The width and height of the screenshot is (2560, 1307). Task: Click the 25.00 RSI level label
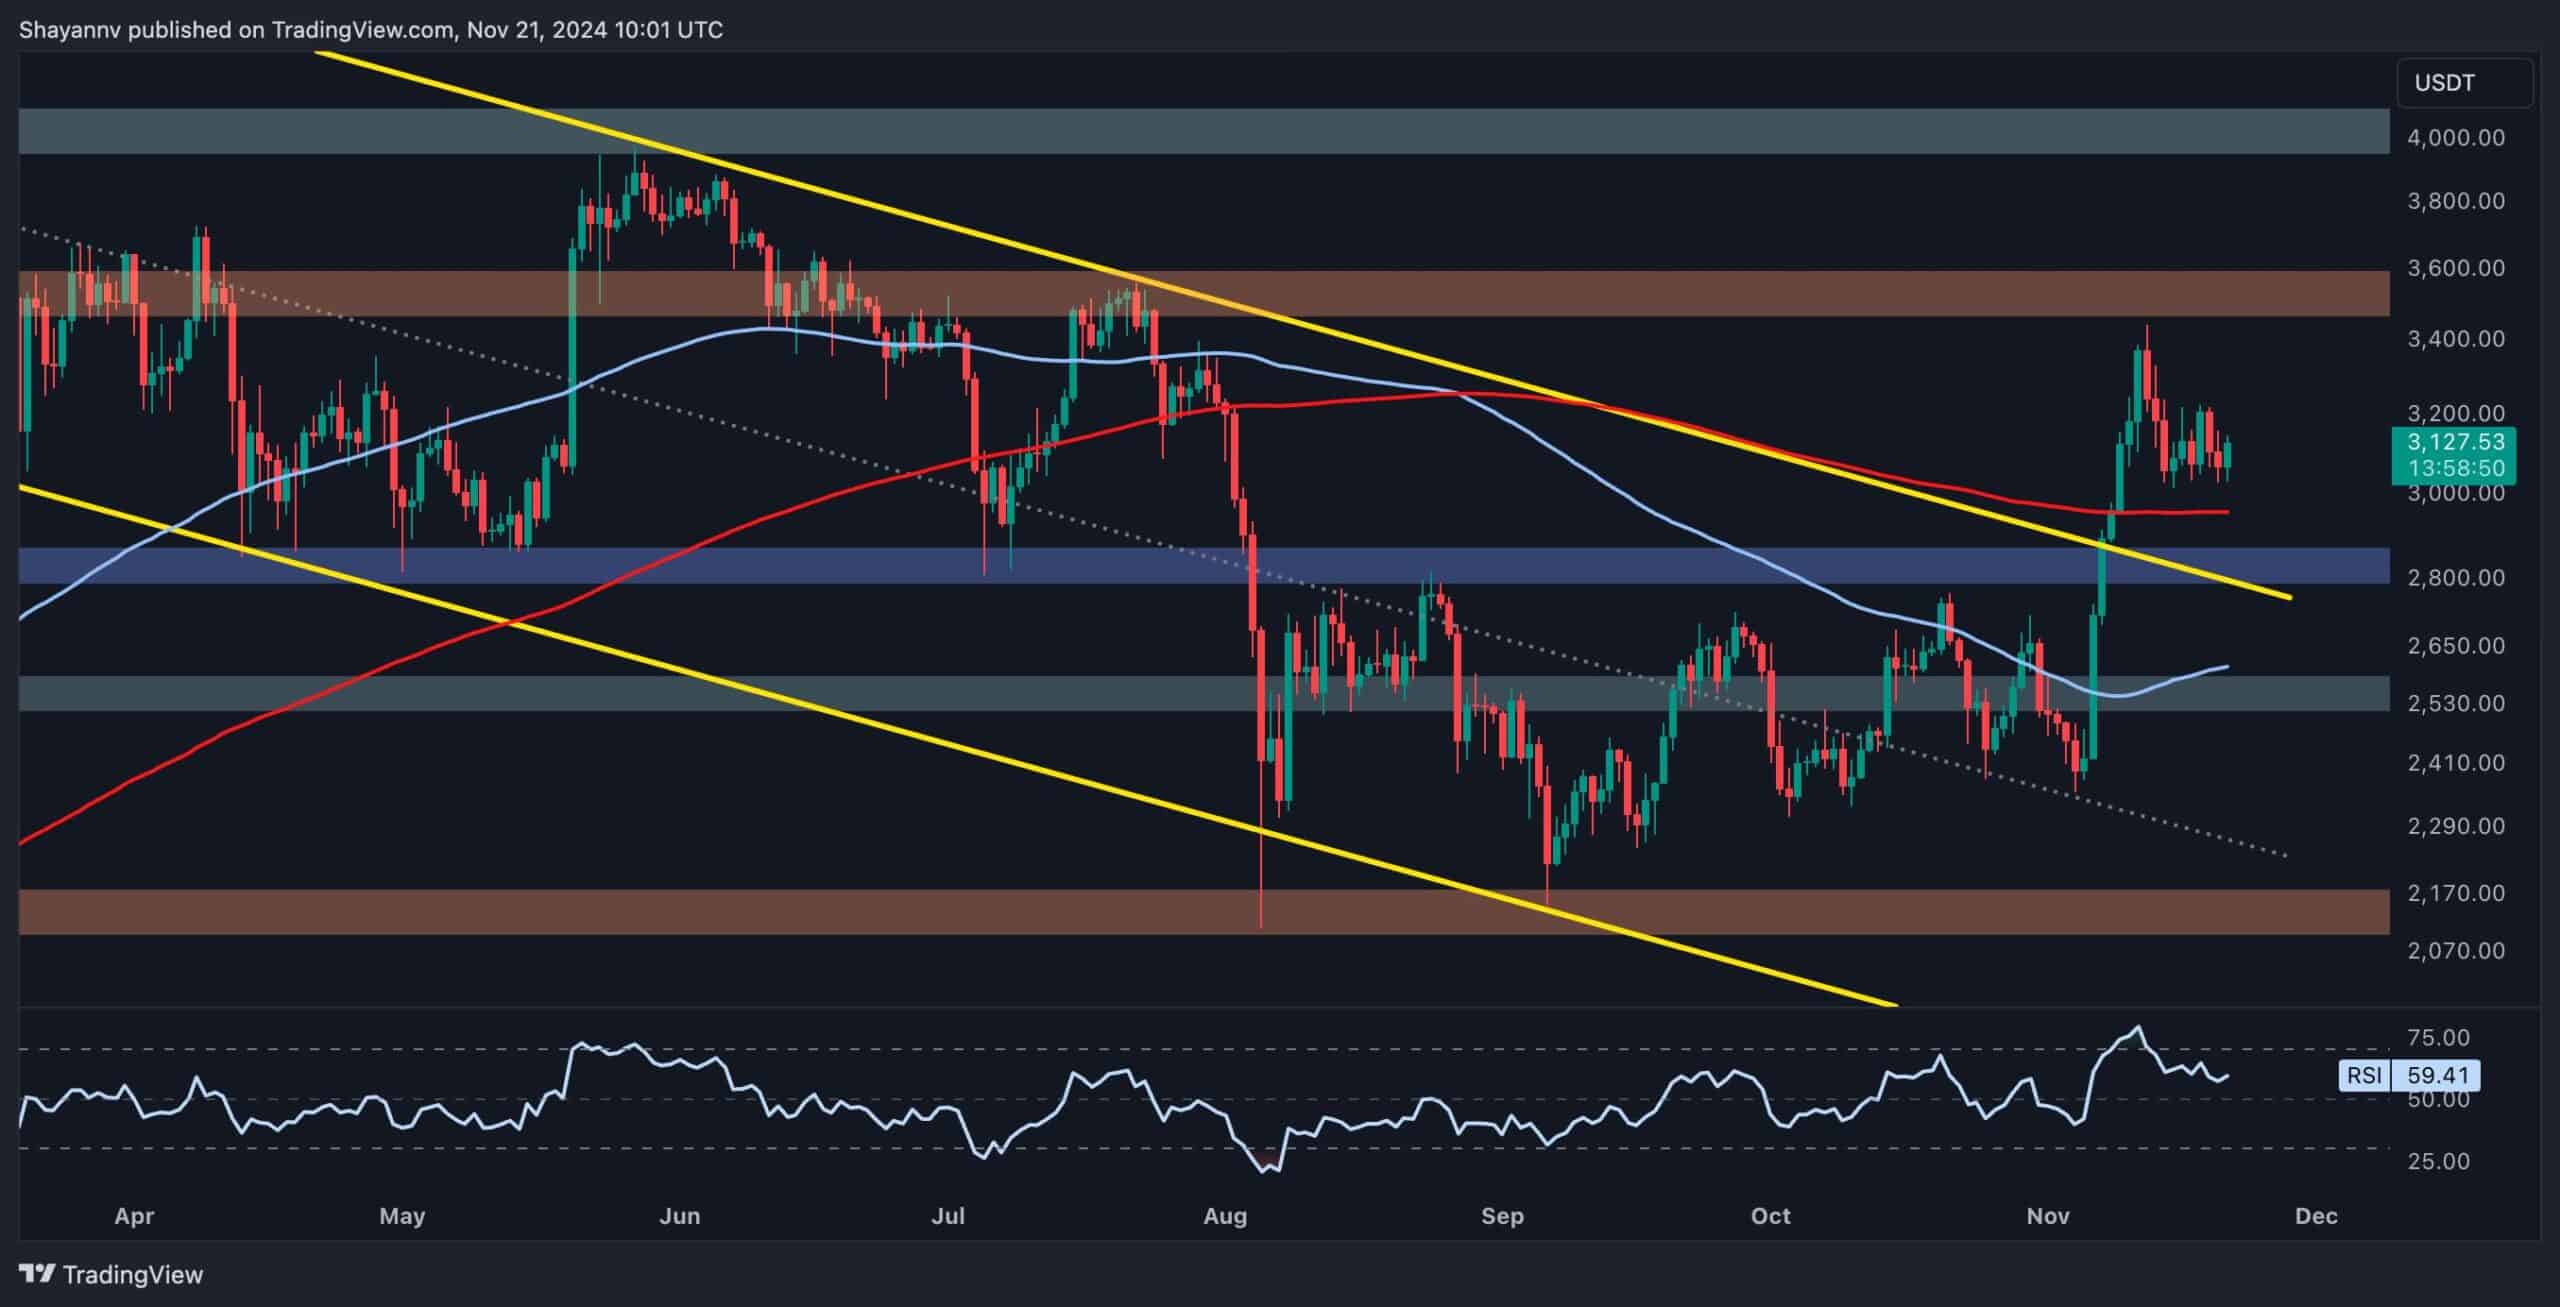(x=2438, y=1161)
